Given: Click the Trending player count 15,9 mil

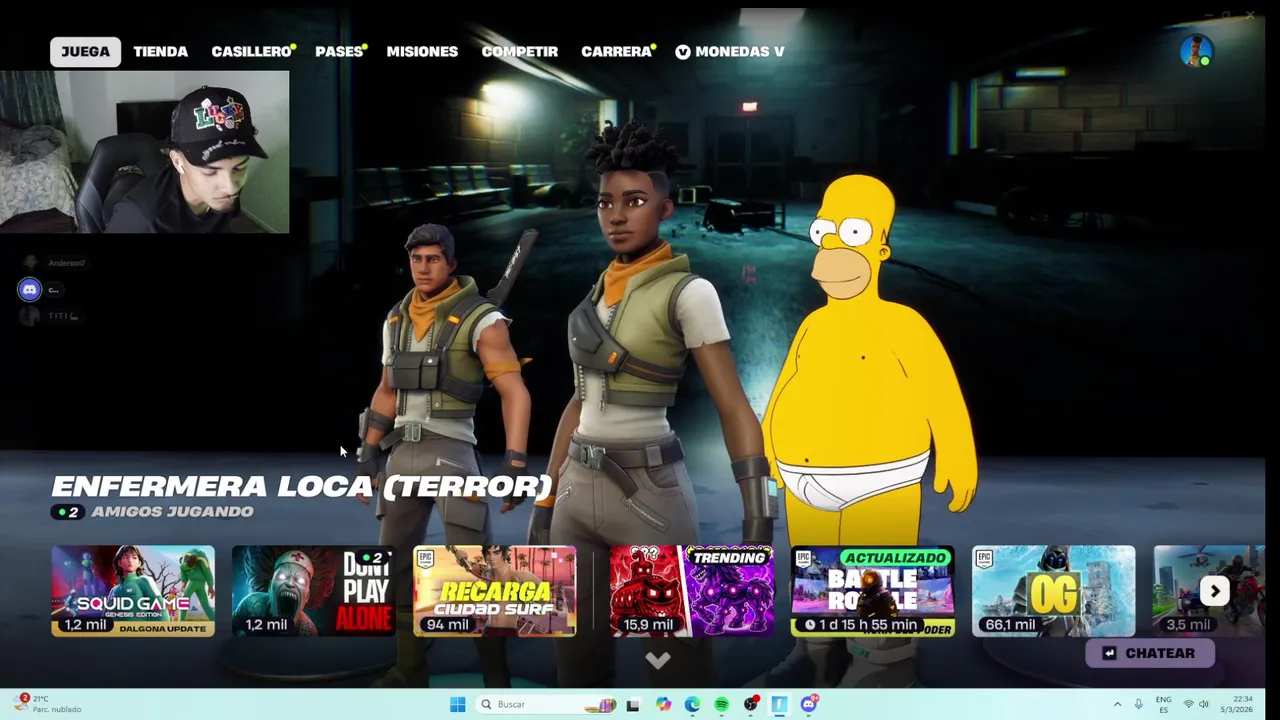Looking at the screenshot, I should coord(648,624).
